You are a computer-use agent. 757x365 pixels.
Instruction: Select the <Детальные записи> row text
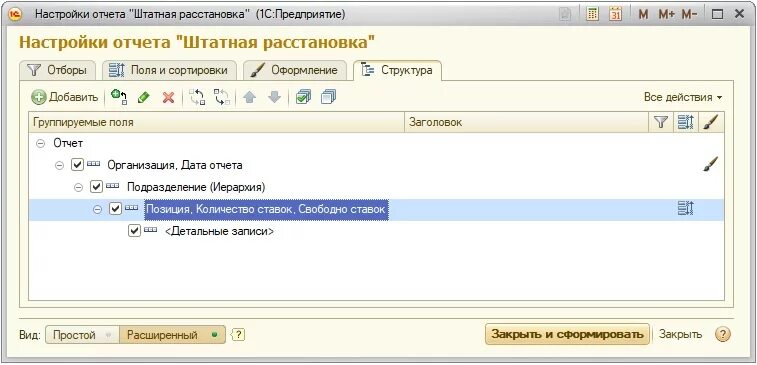pyautogui.click(x=220, y=231)
